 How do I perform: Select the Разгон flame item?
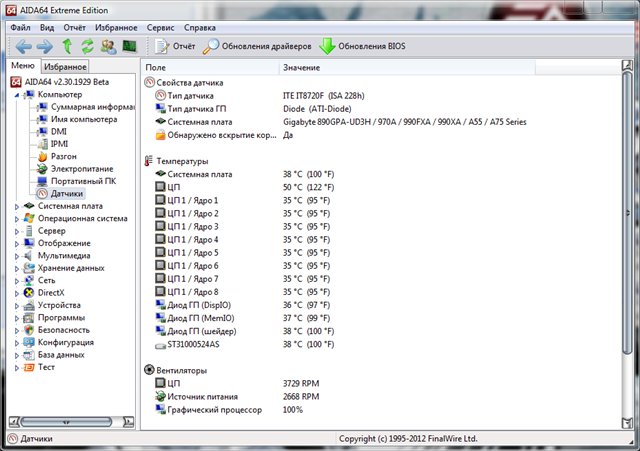pyautogui.click(x=63, y=156)
